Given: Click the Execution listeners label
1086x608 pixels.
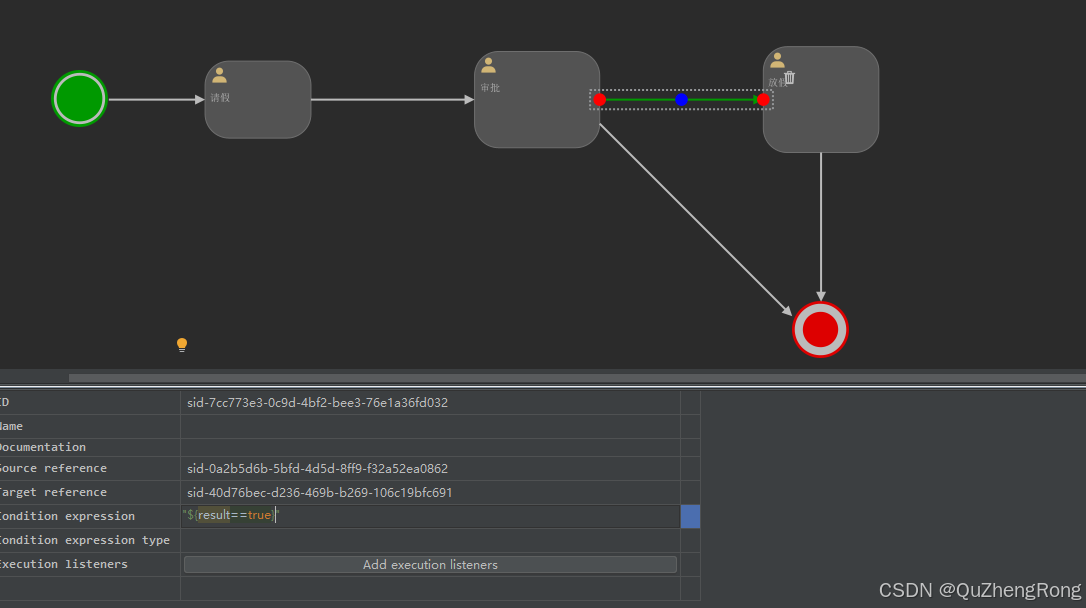Looking at the screenshot, I should [x=64, y=564].
